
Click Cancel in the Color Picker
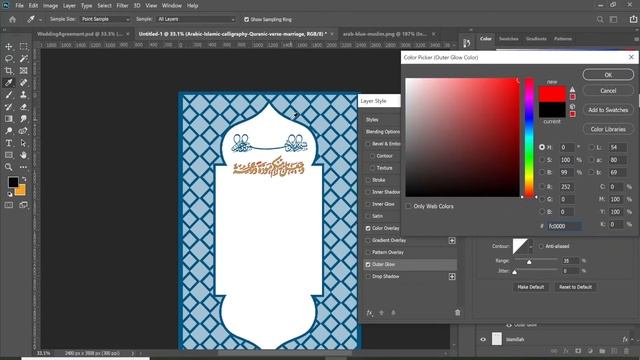point(608,91)
